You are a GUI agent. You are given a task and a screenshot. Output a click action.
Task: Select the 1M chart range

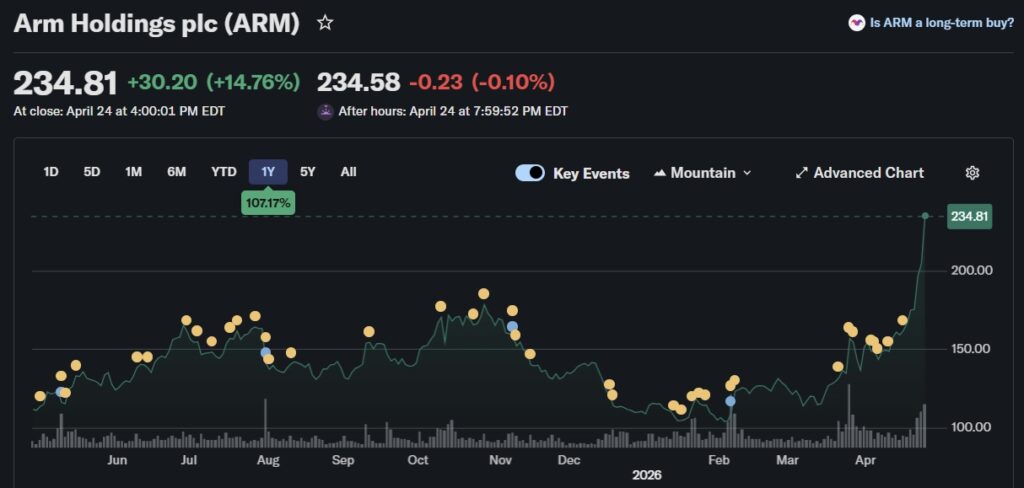coord(133,172)
